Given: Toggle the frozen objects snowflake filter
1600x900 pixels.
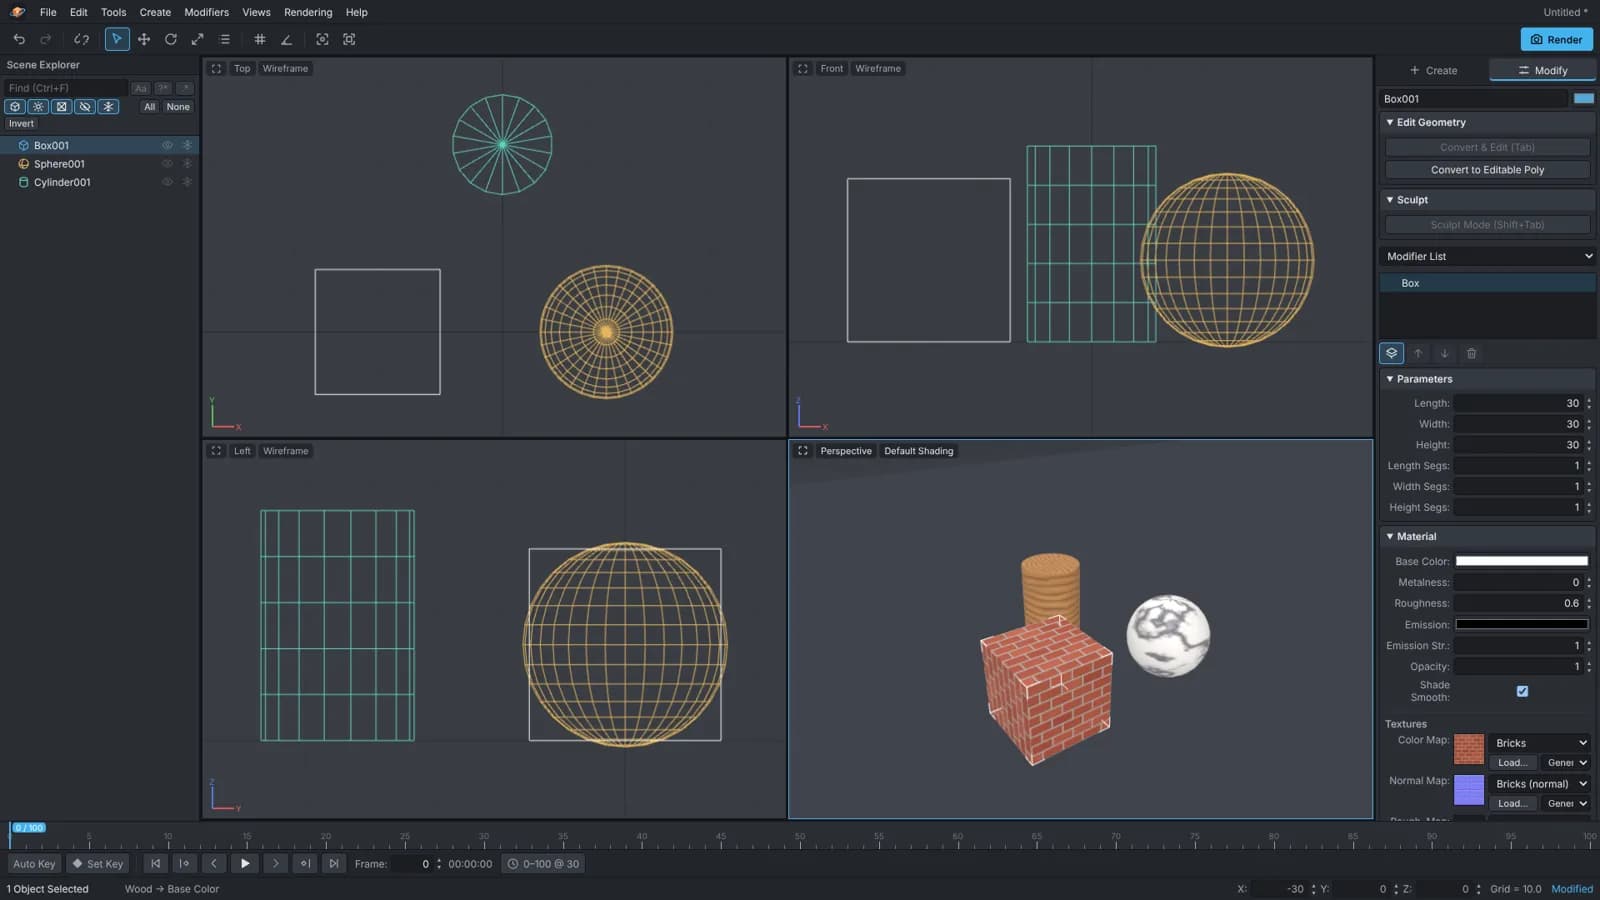Looking at the screenshot, I should tap(108, 107).
